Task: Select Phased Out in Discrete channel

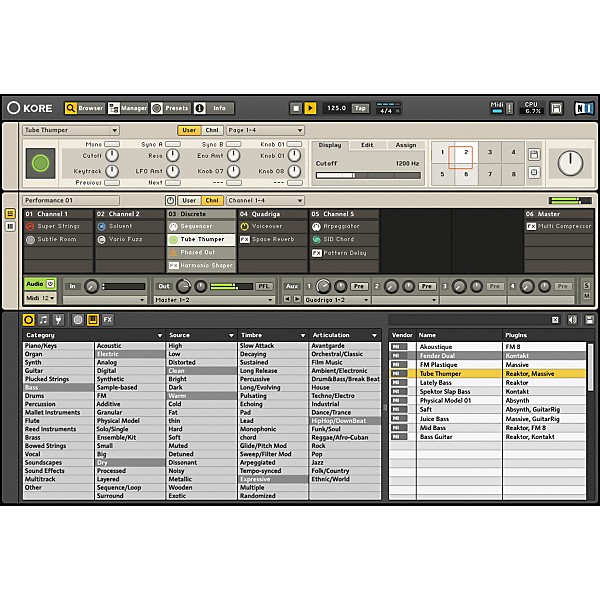Action: (201, 253)
